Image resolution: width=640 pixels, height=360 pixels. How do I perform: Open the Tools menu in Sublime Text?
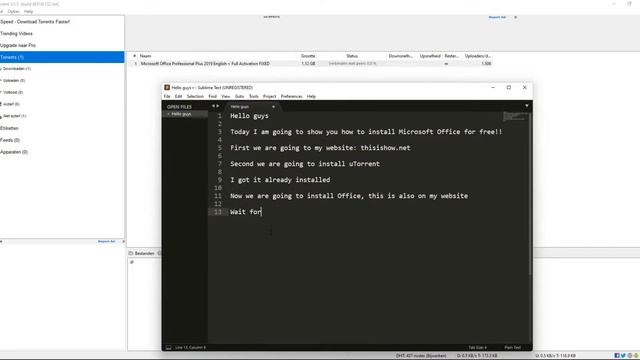pos(253,96)
